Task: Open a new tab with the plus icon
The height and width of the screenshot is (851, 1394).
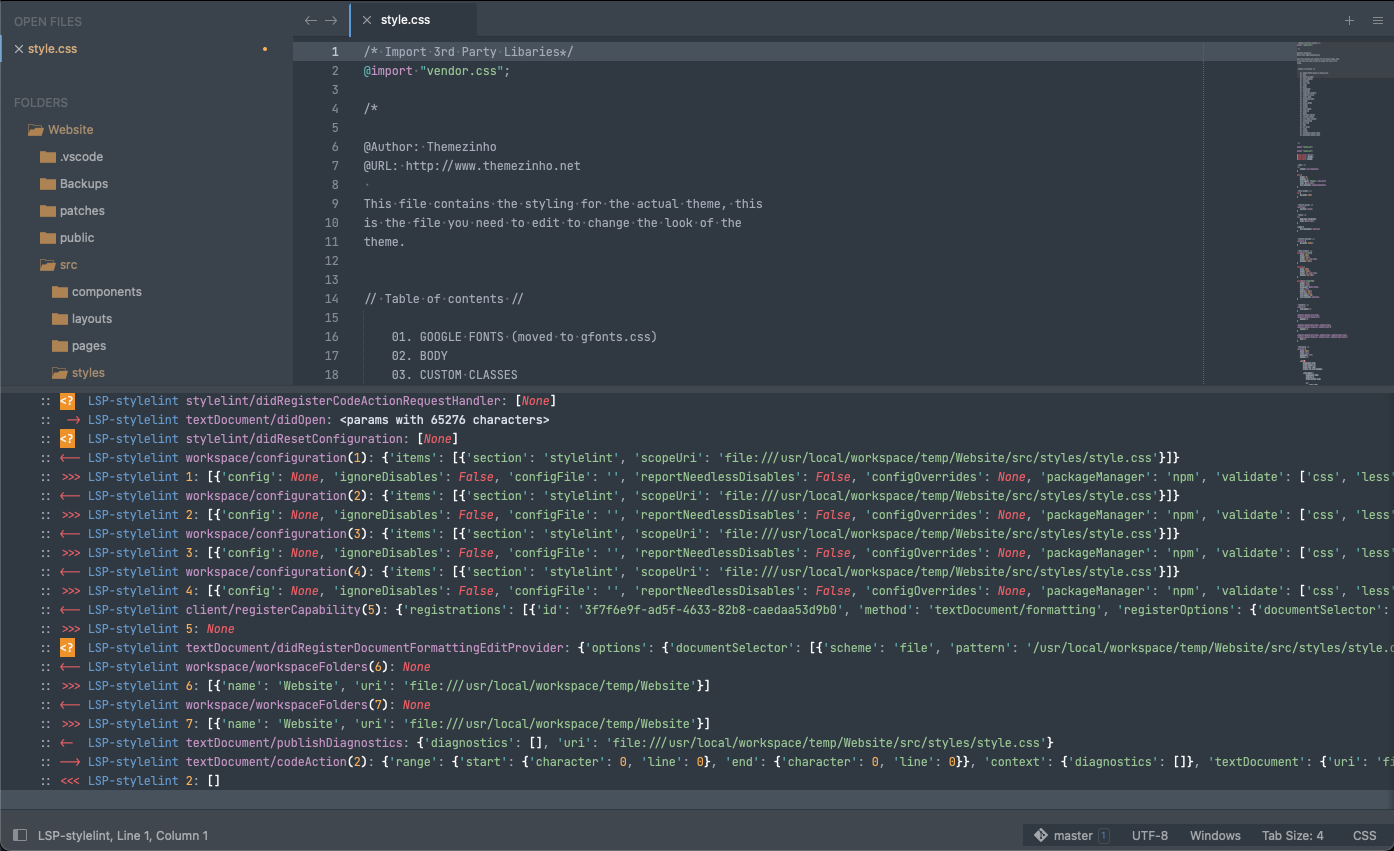Action: [1349, 20]
